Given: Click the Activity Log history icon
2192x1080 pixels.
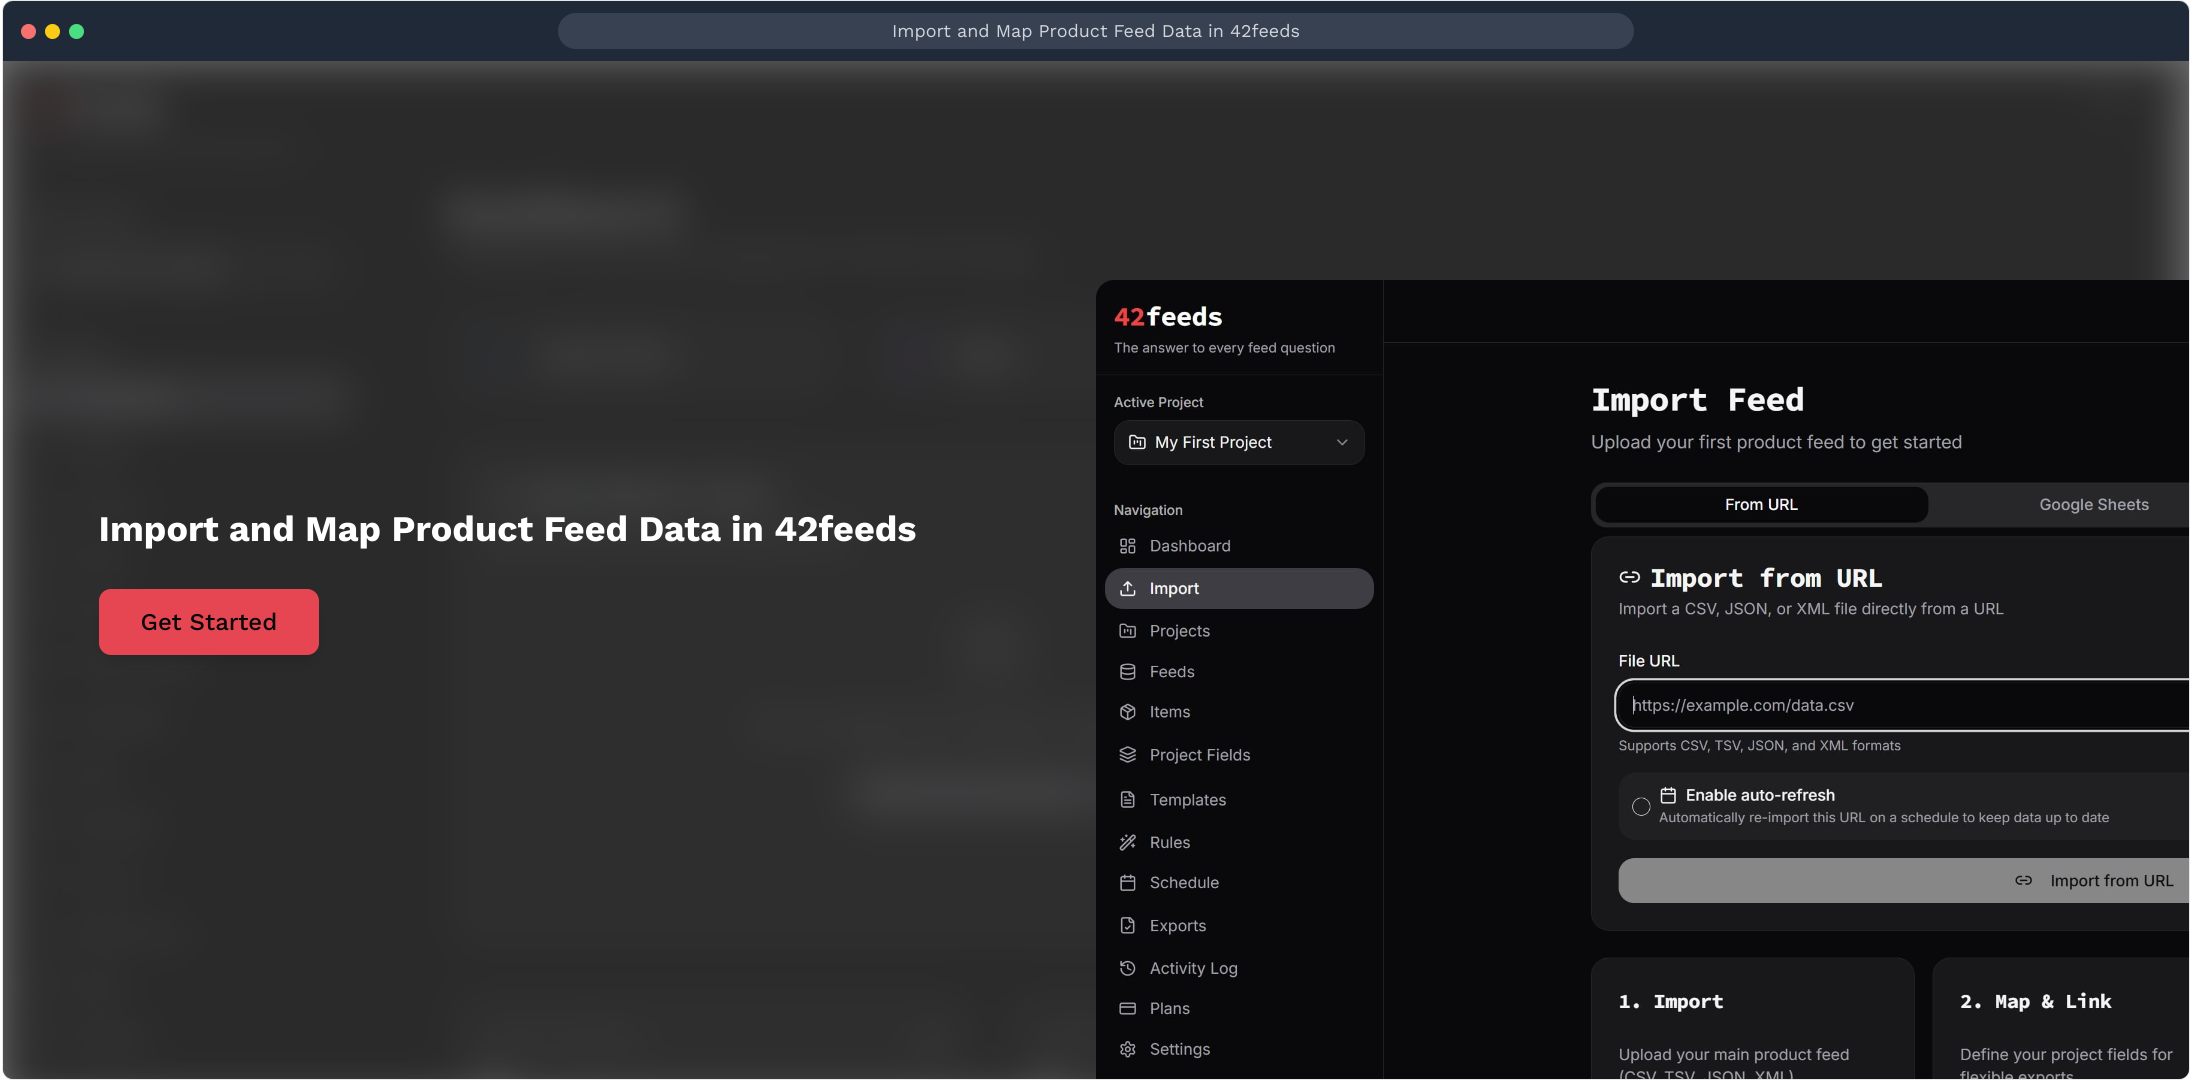Looking at the screenshot, I should [1128, 968].
